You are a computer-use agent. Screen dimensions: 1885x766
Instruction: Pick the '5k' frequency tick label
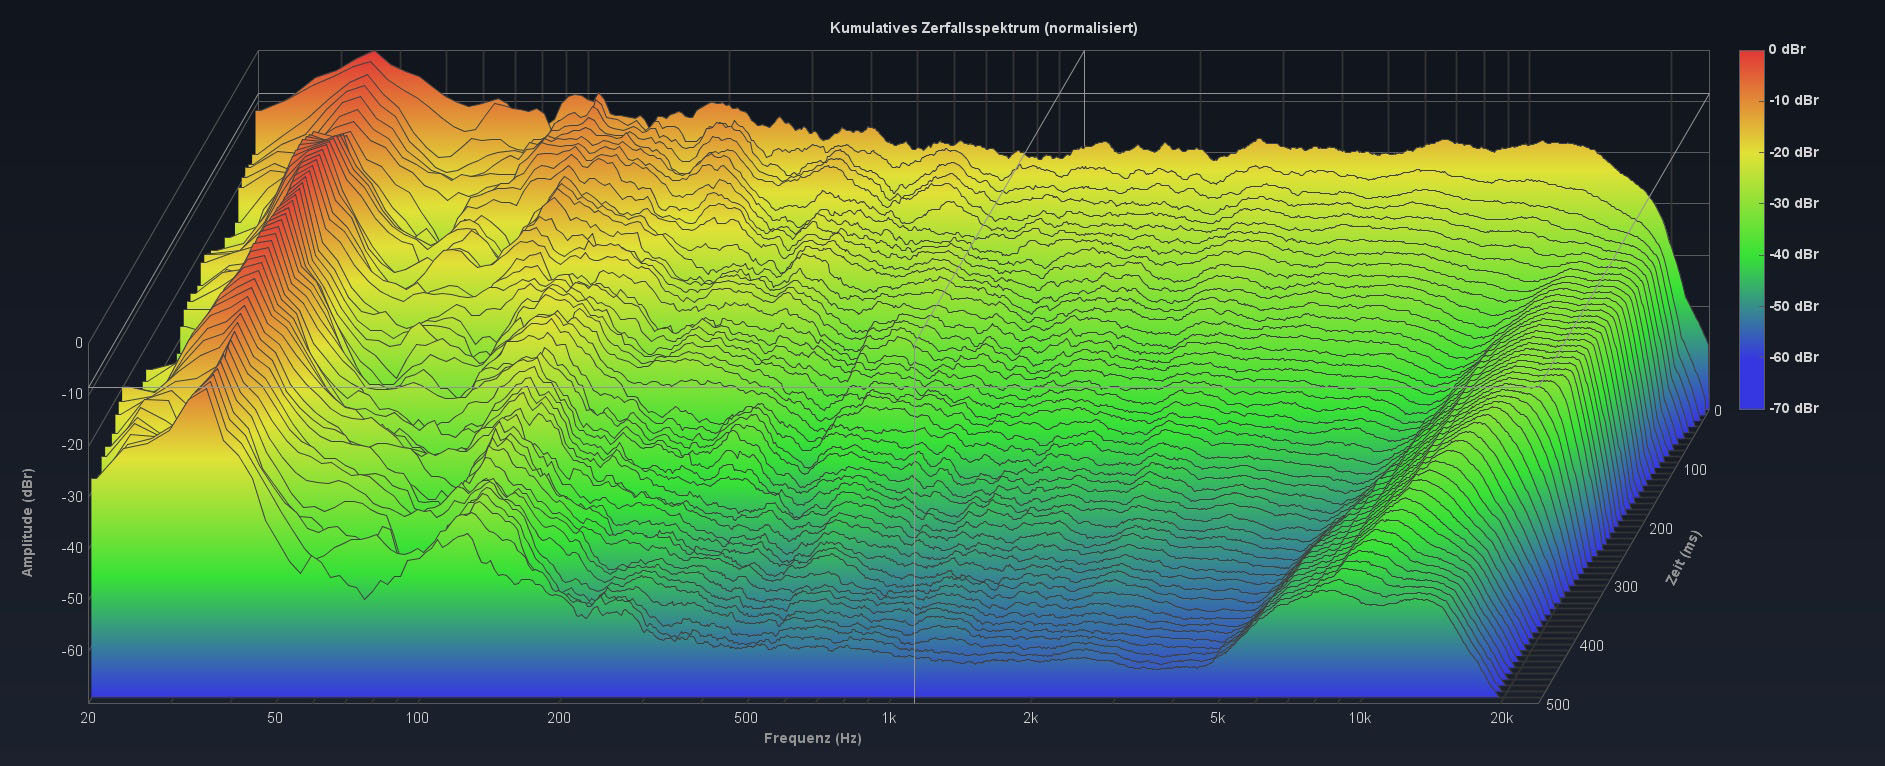tap(1217, 718)
